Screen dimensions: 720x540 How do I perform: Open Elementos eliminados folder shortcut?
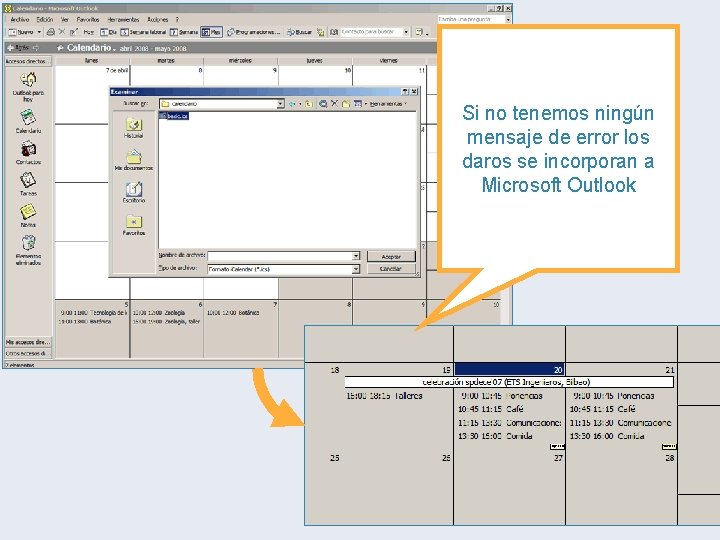28,250
